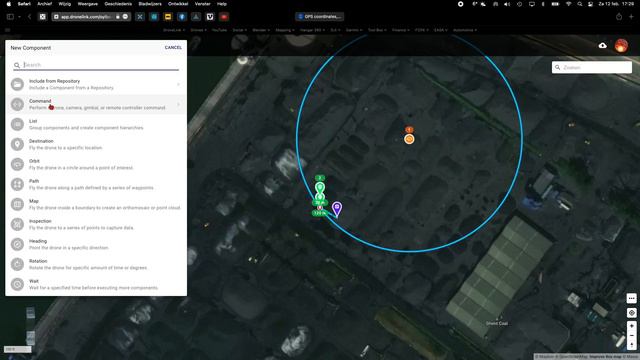Click the green destination pin marker

tap(320, 188)
